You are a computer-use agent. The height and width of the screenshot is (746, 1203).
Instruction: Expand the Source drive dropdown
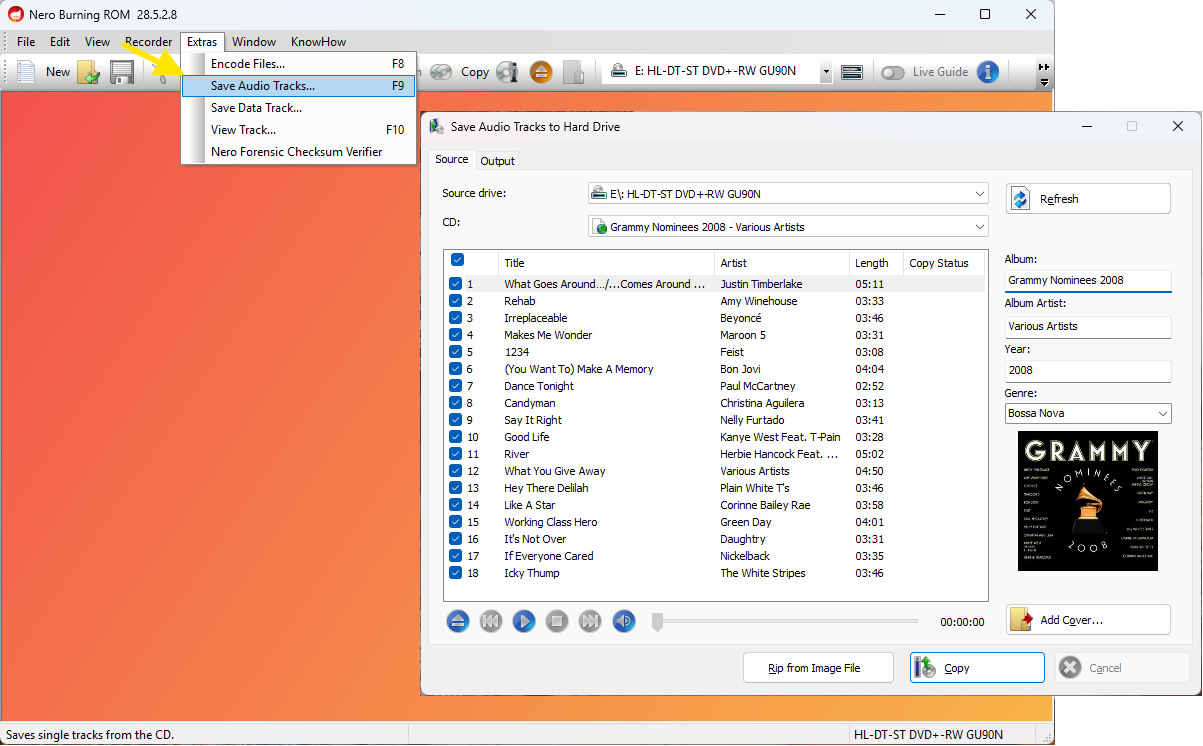(x=787, y=194)
